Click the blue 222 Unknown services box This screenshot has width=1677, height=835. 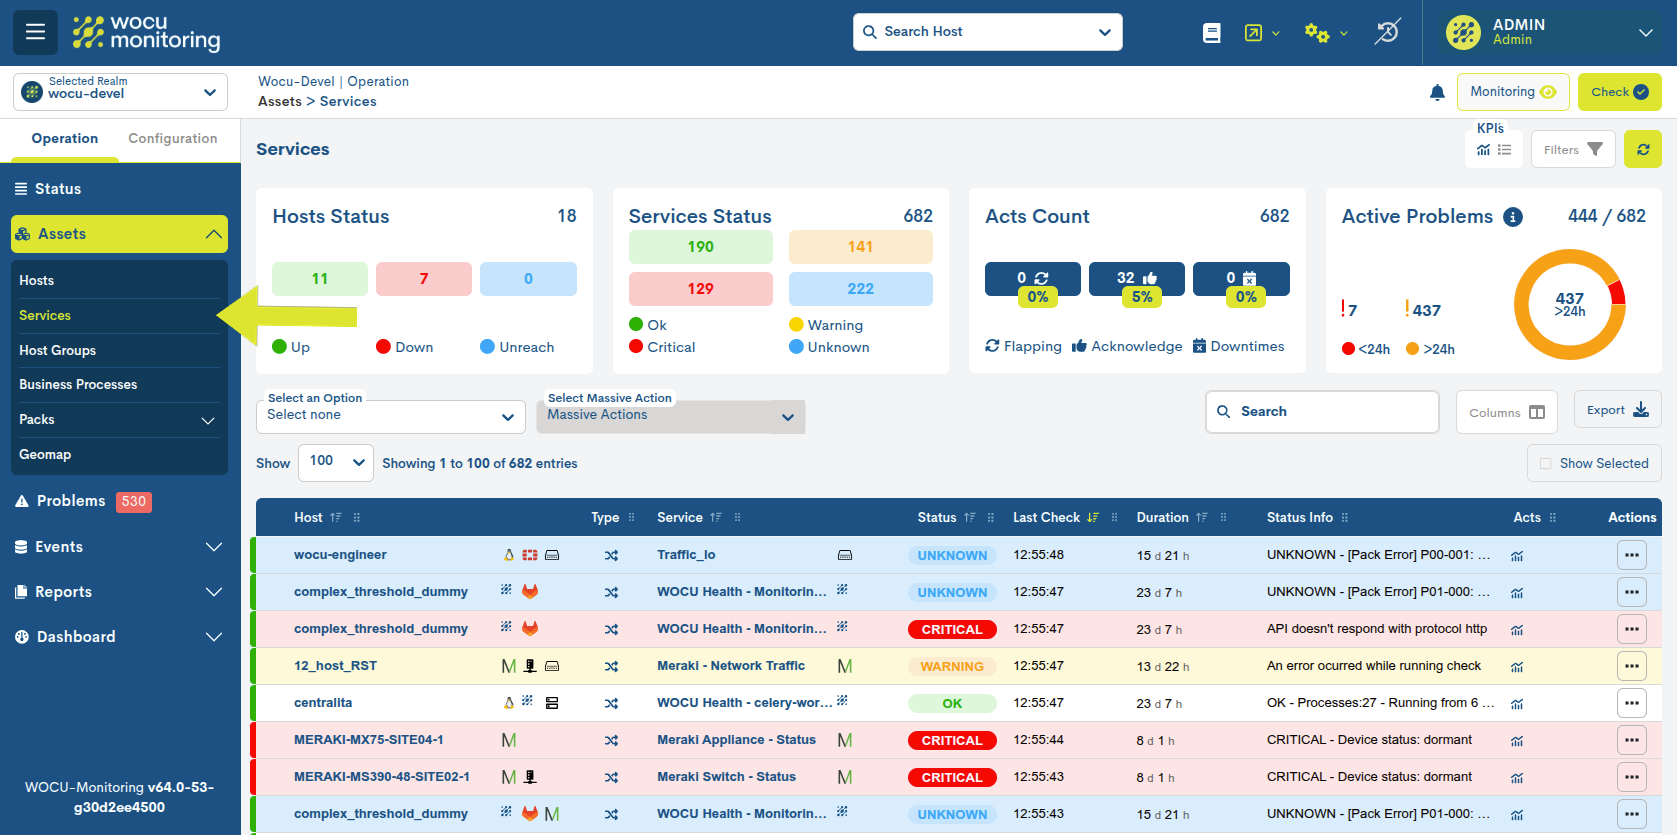tap(861, 289)
